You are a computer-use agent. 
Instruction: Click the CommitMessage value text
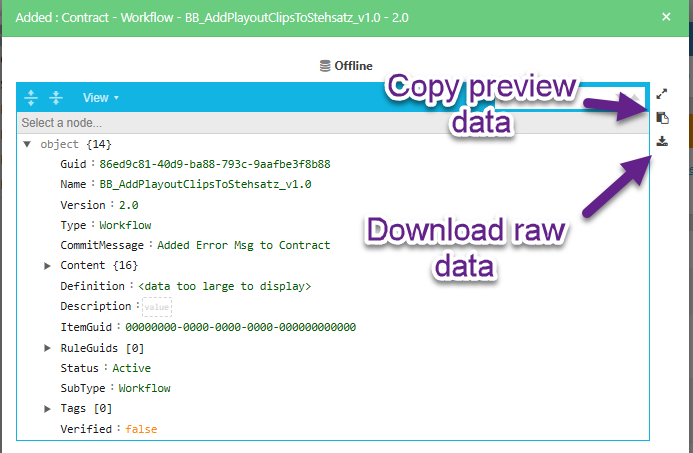[244, 245]
